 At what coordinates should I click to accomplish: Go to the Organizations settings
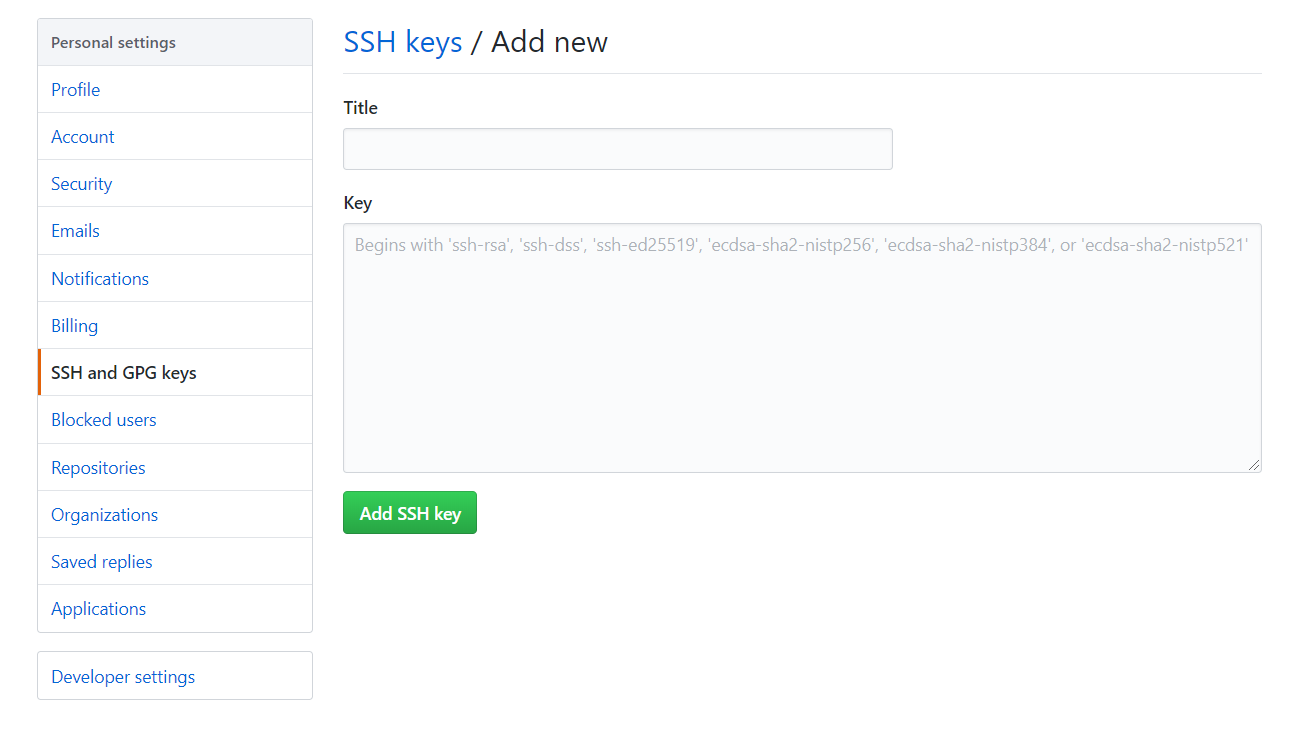[x=105, y=515]
